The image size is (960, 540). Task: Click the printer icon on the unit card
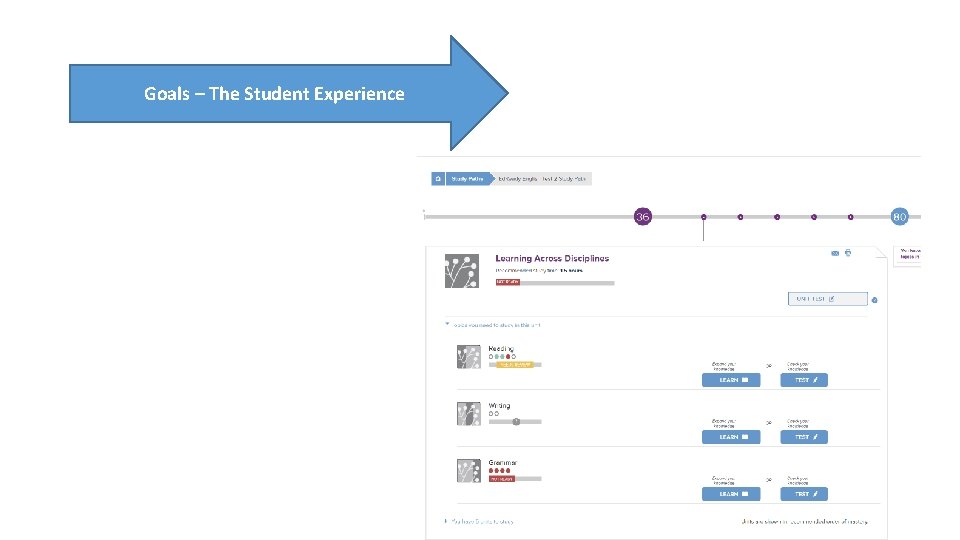tap(848, 253)
